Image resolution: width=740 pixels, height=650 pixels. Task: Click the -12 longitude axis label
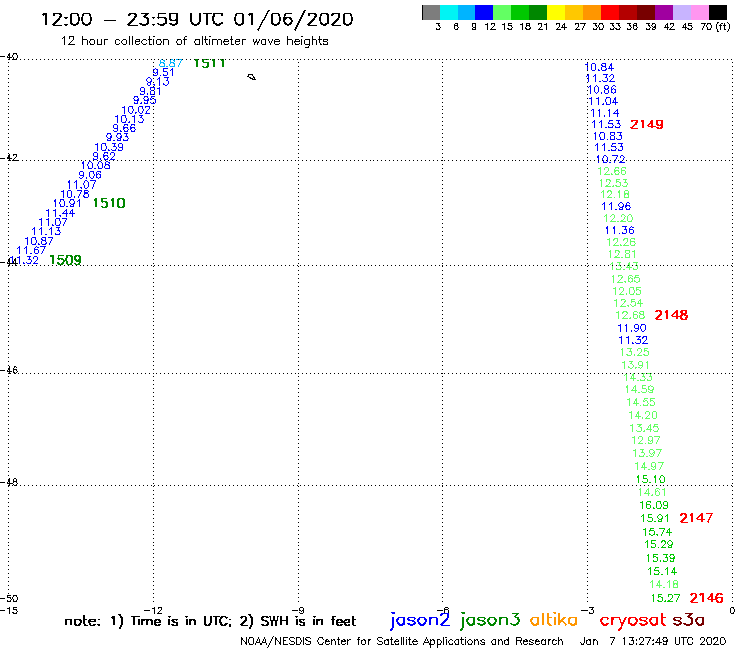point(153,610)
